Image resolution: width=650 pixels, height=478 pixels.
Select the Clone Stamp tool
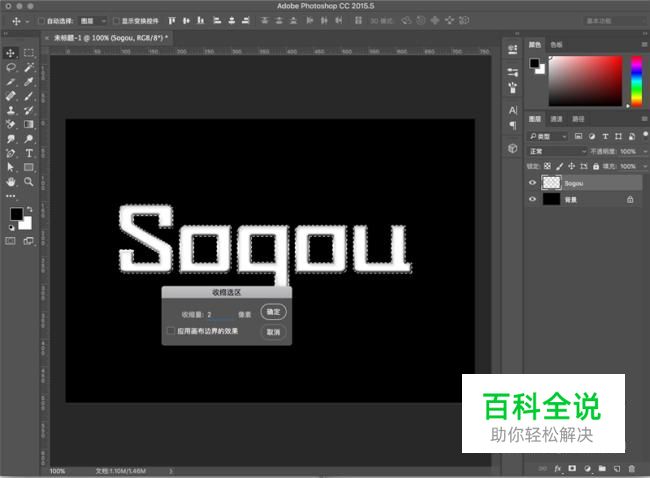pyautogui.click(x=11, y=110)
